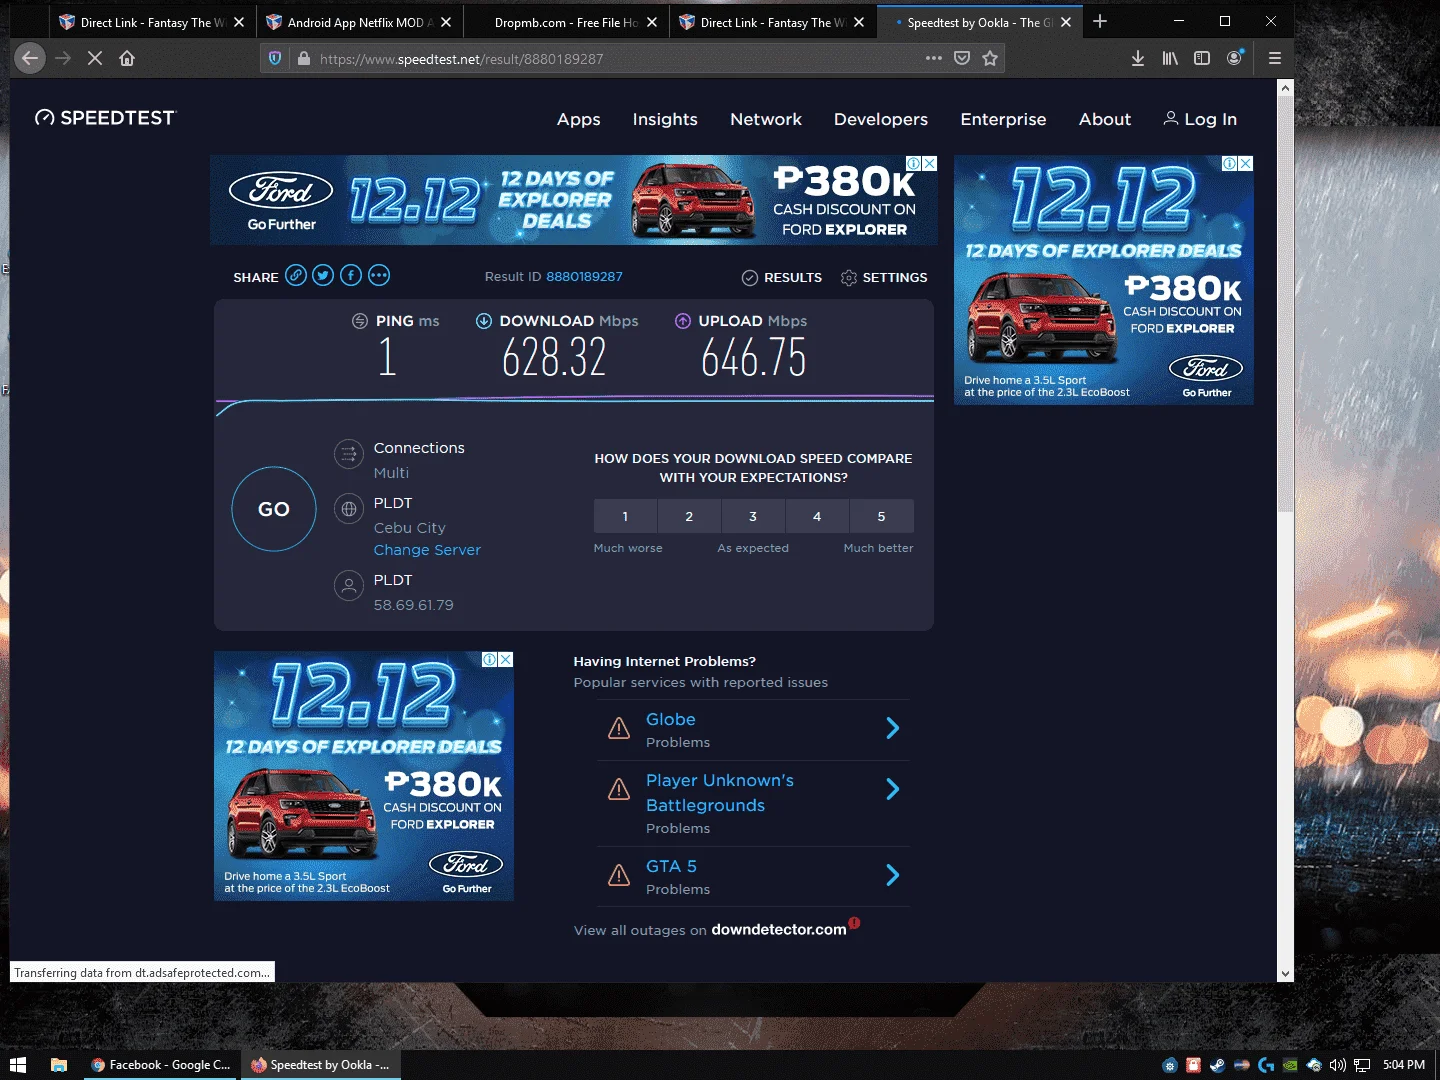Open the RESULTS view
The width and height of the screenshot is (1440, 1080).
click(782, 277)
